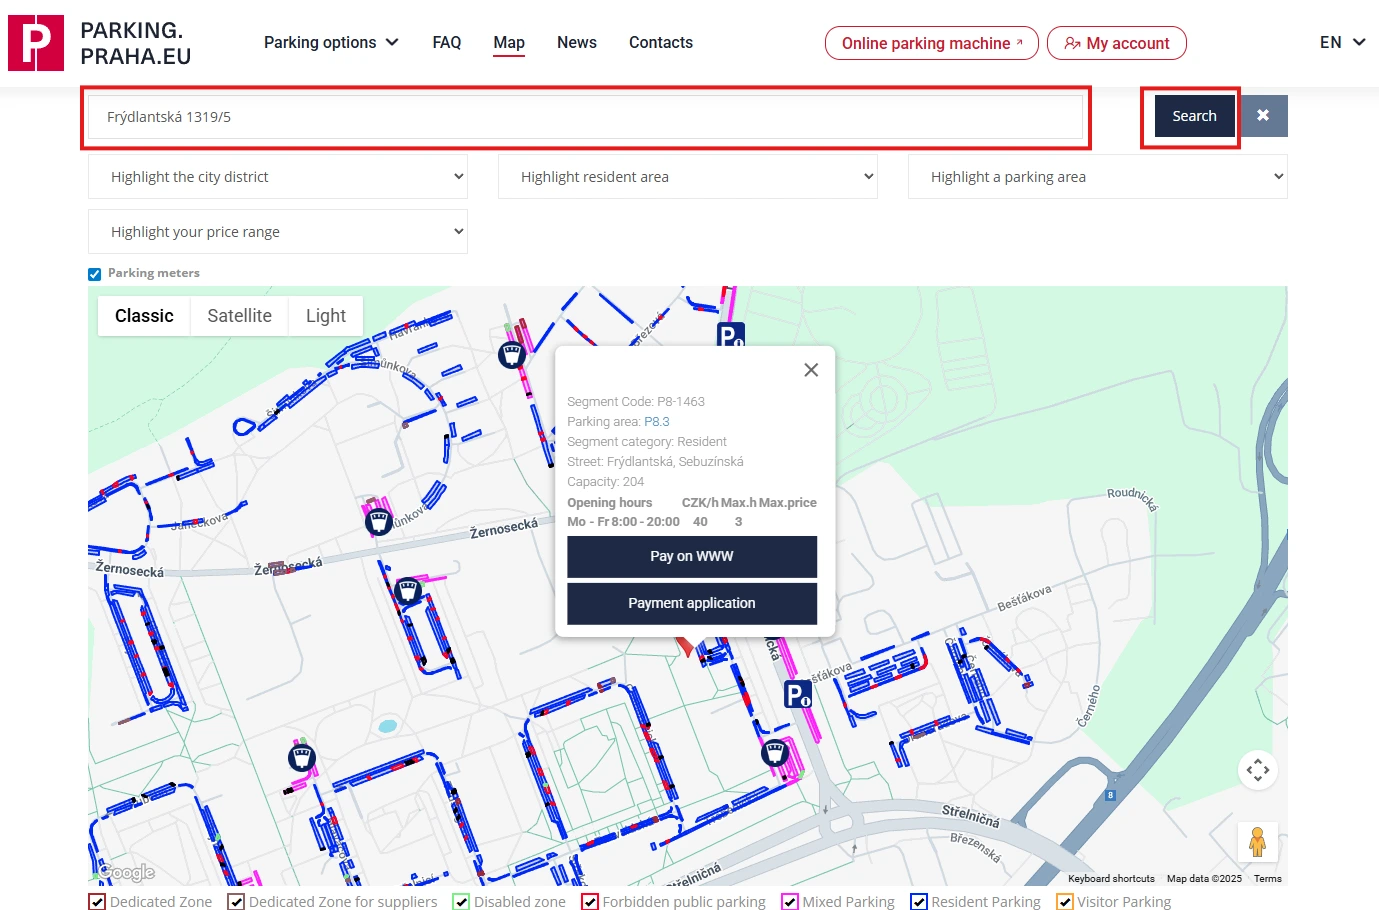The height and width of the screenshot is (910, 1379).
Task: Open the News page
Action: pyautogui.click(x=577, y=42)
